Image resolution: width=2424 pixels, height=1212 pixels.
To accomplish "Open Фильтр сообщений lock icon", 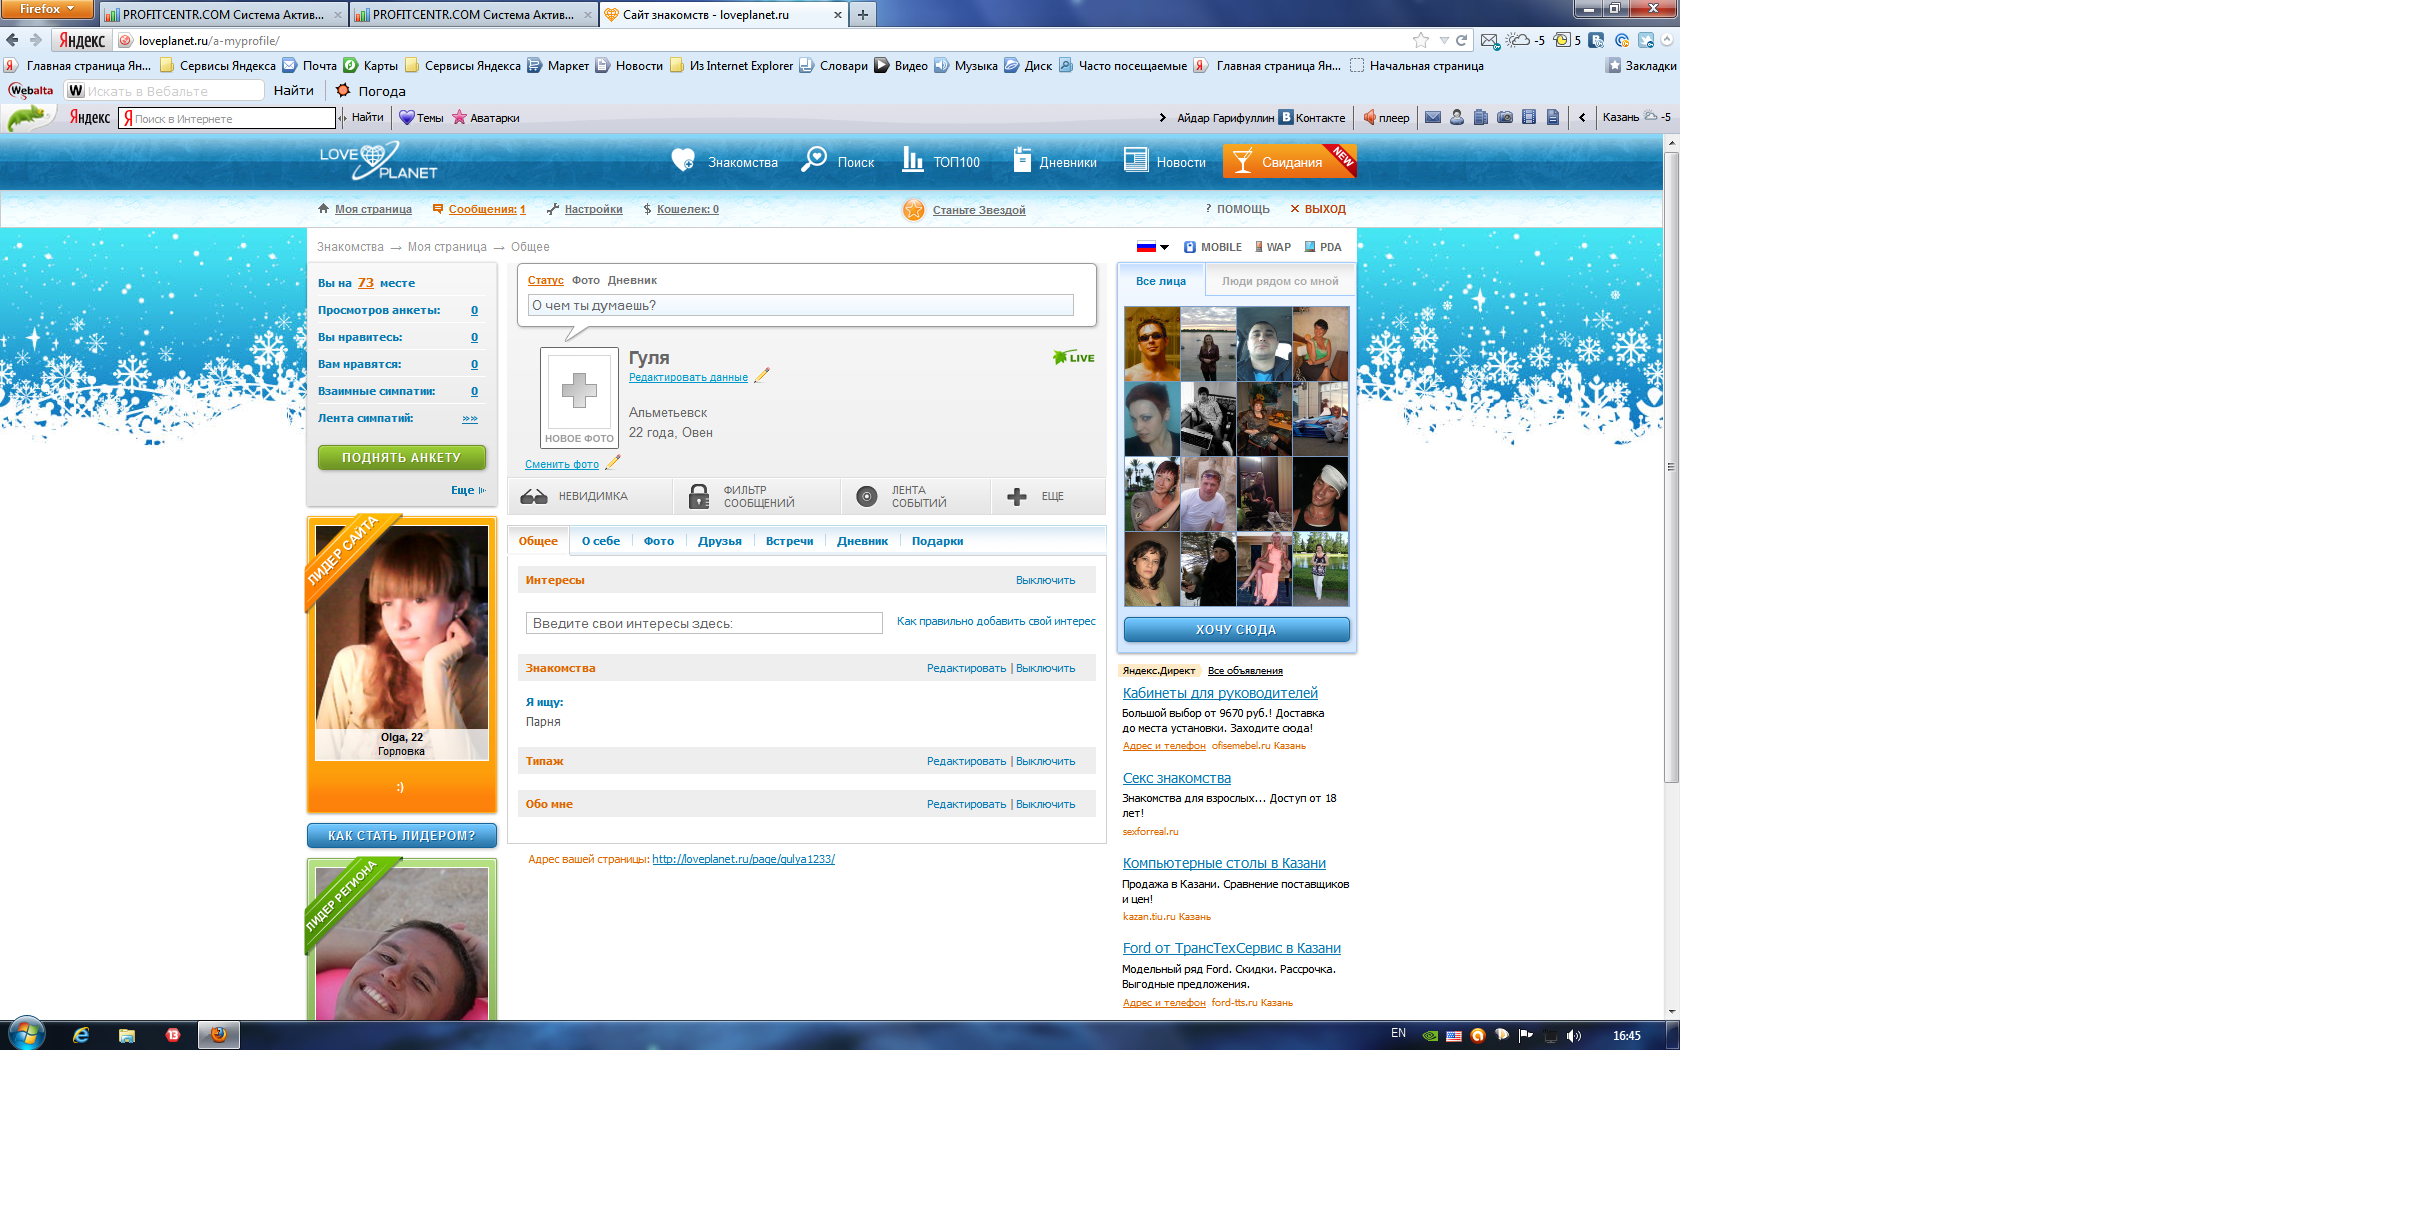I will pos(699,496).
